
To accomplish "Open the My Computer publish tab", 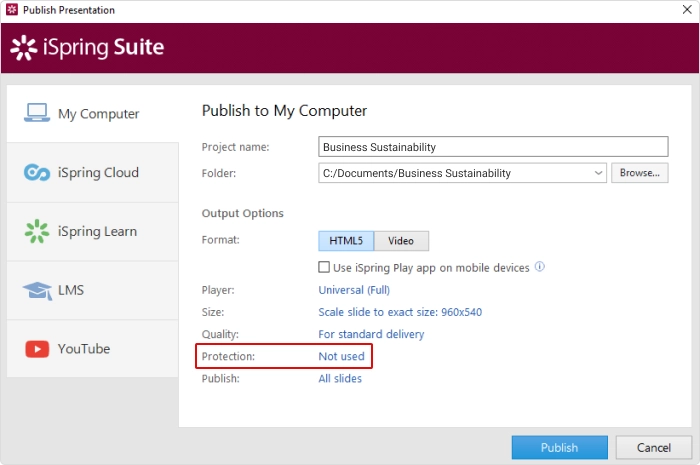I will pos(92,114).
